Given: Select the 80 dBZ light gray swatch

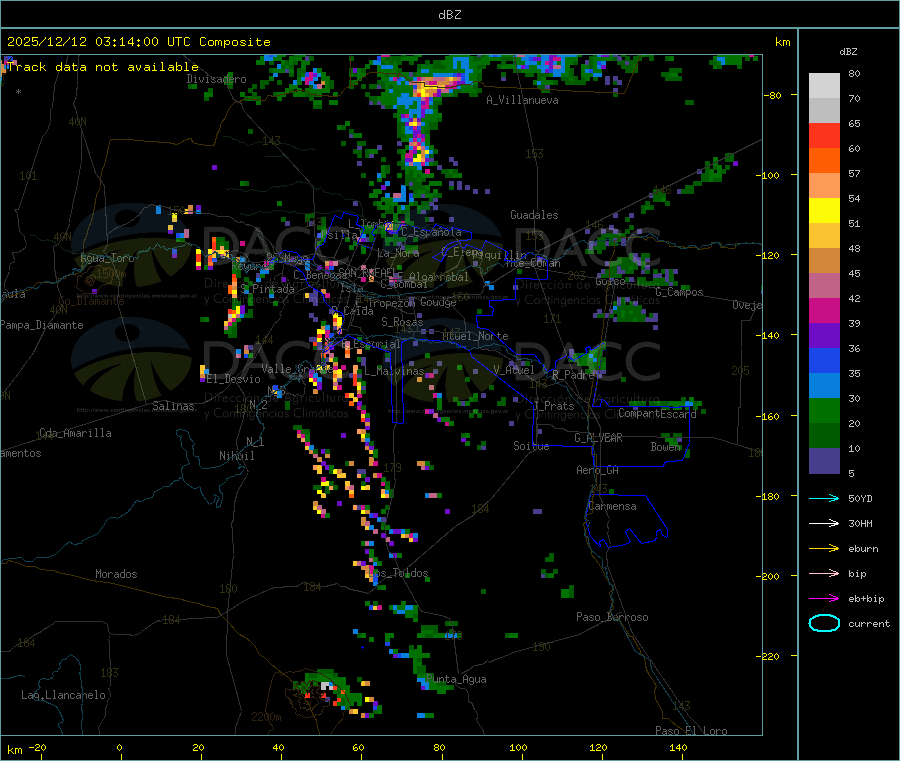Looking at the screenshot, I should [824, 86].
